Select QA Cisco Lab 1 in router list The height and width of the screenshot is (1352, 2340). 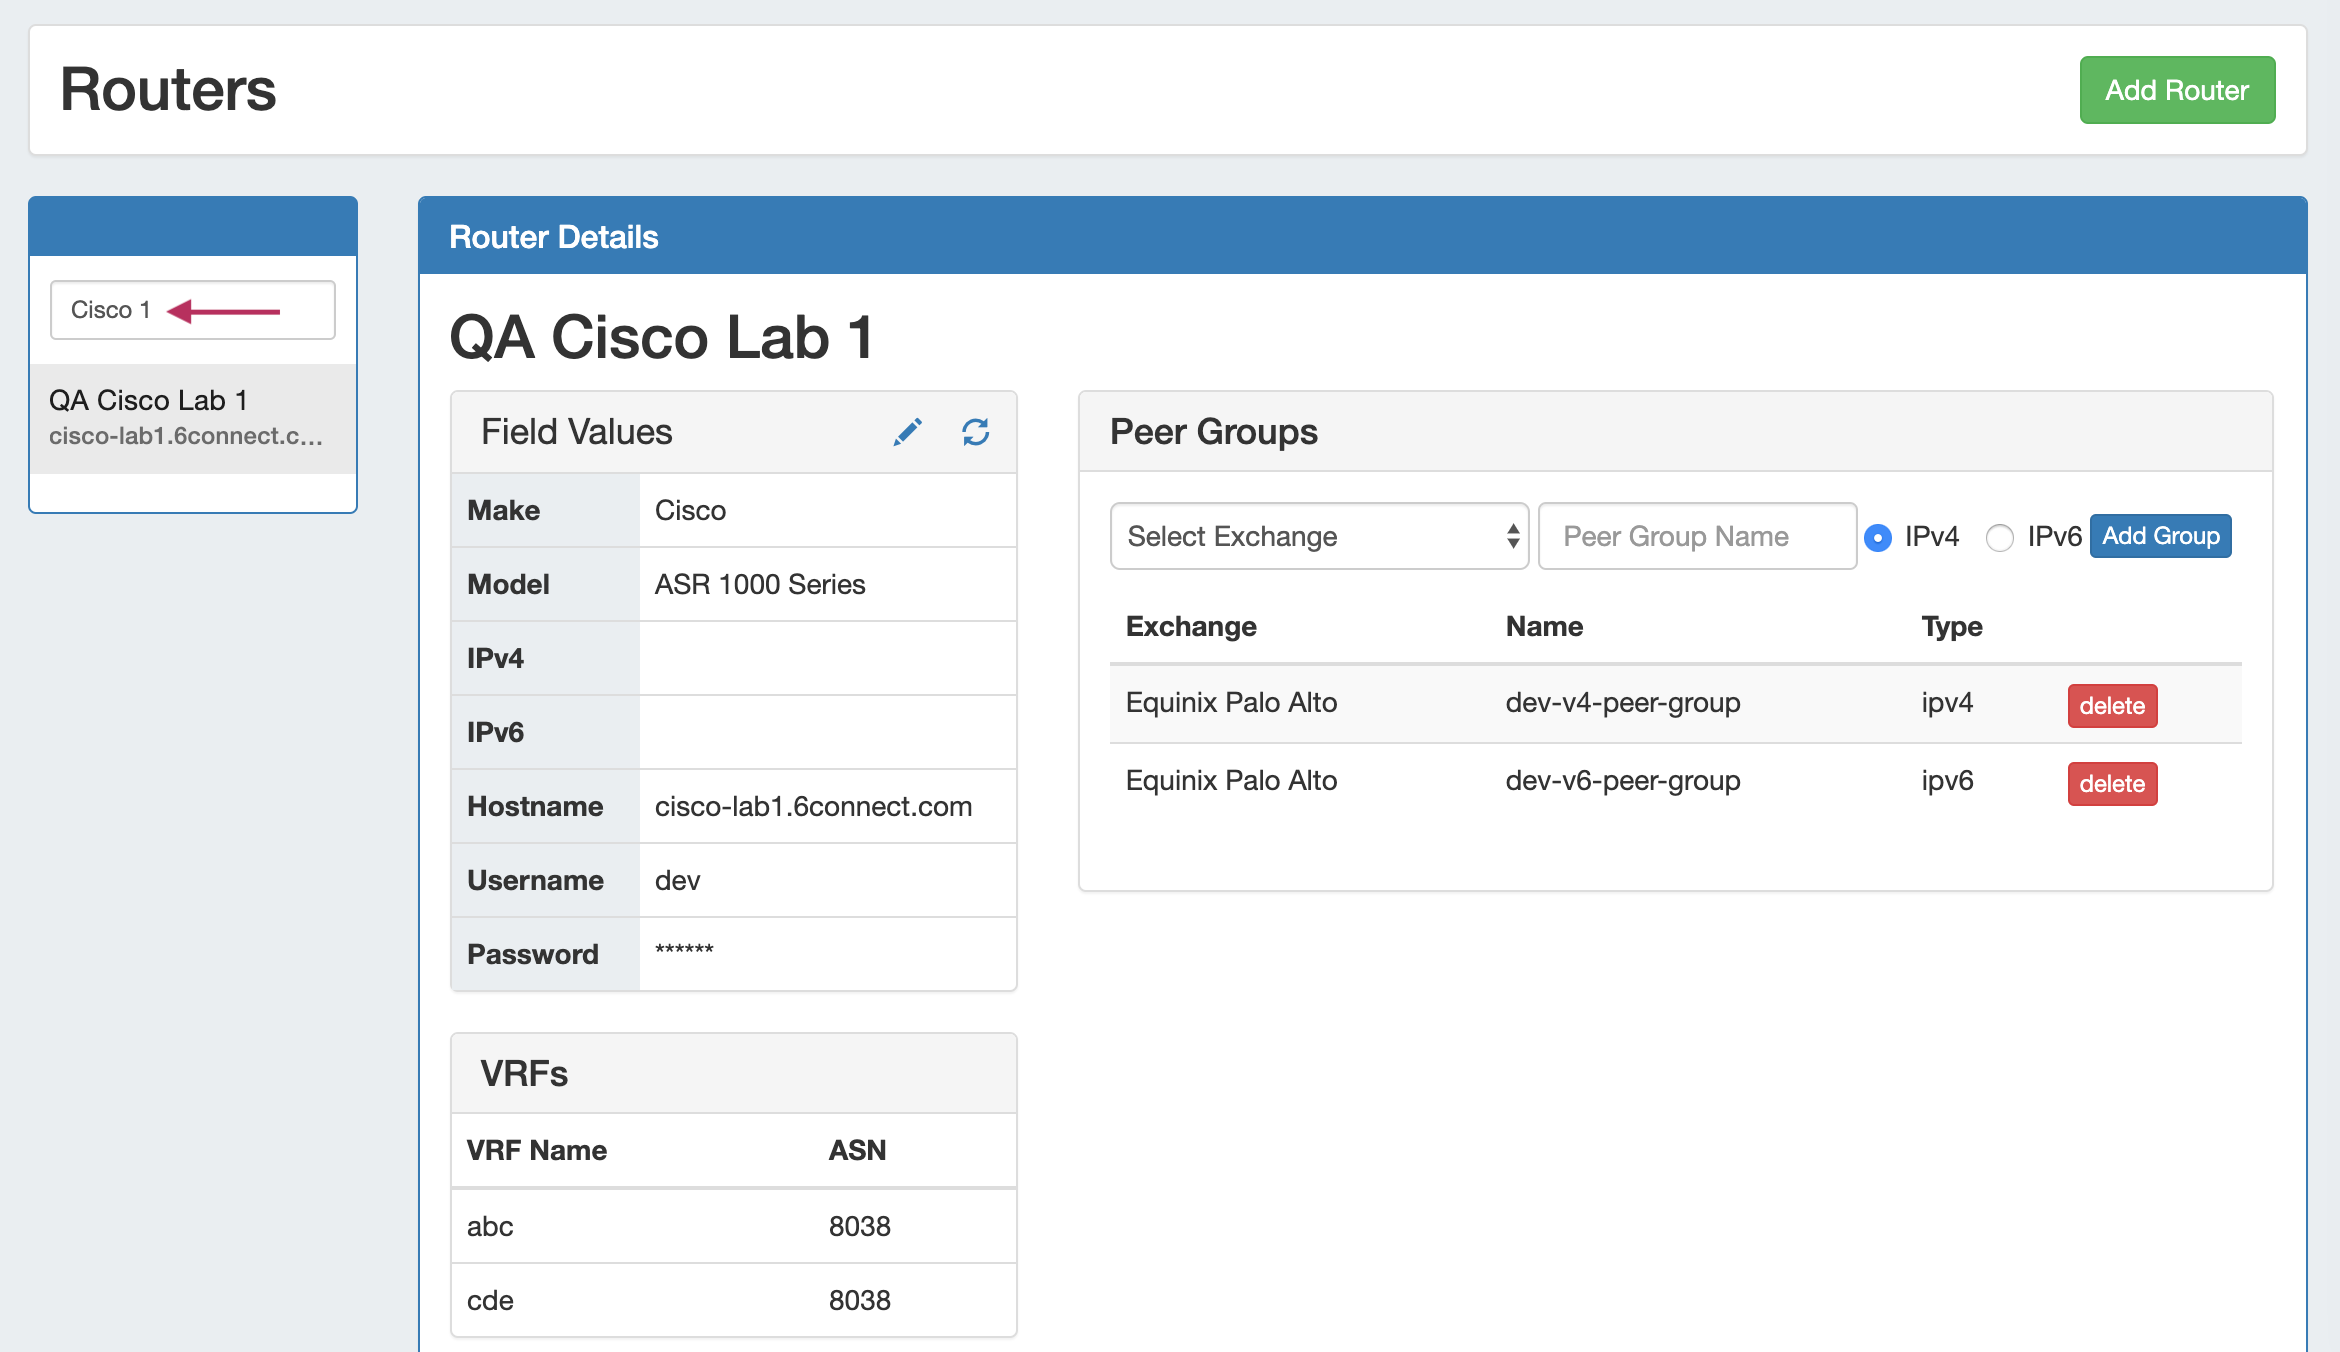pos(192,417)
